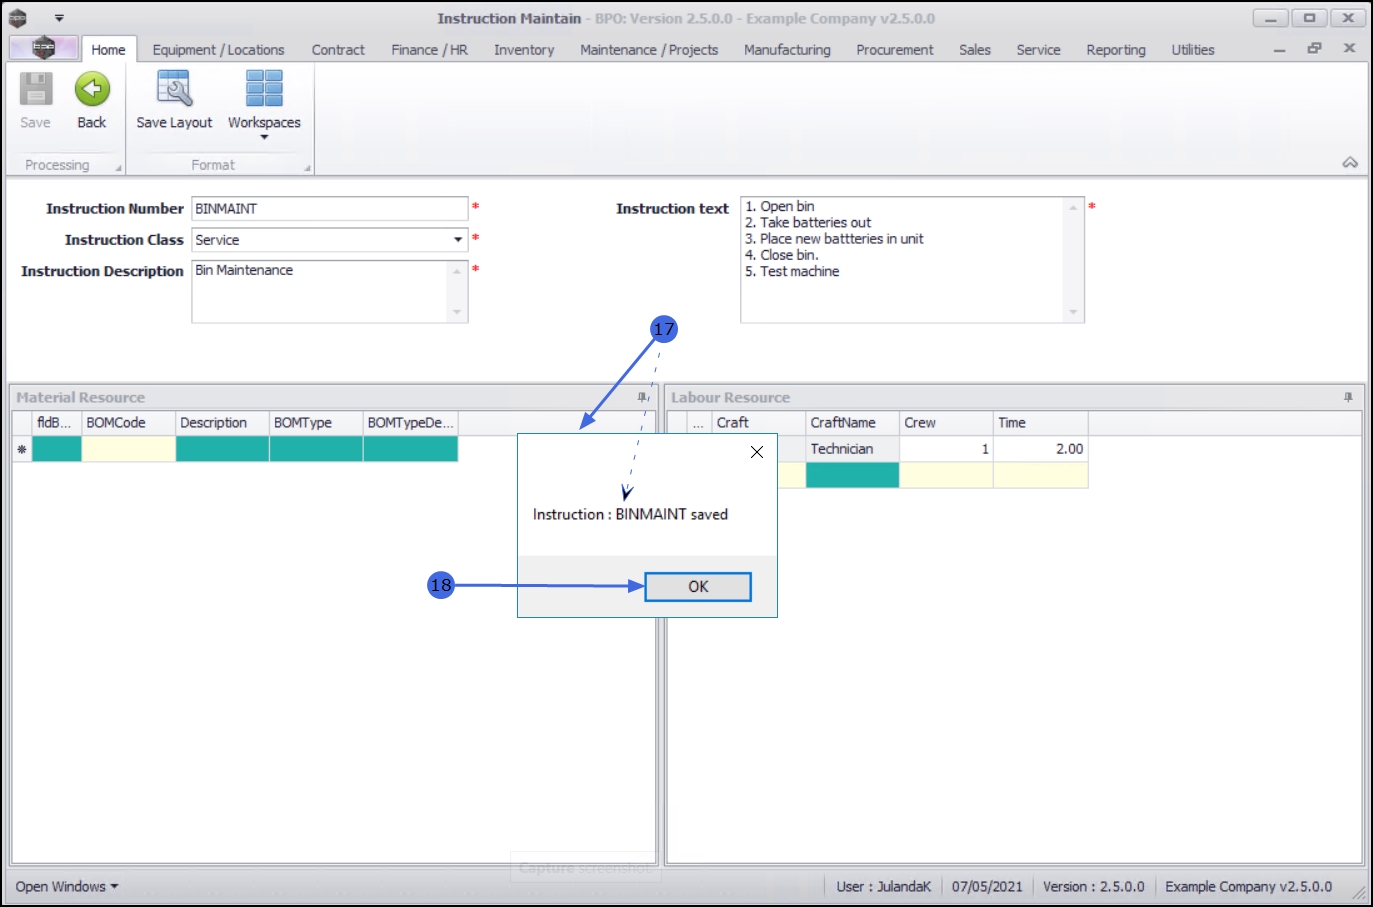Select the Time cell showing 2.00

click(1041, 449)
